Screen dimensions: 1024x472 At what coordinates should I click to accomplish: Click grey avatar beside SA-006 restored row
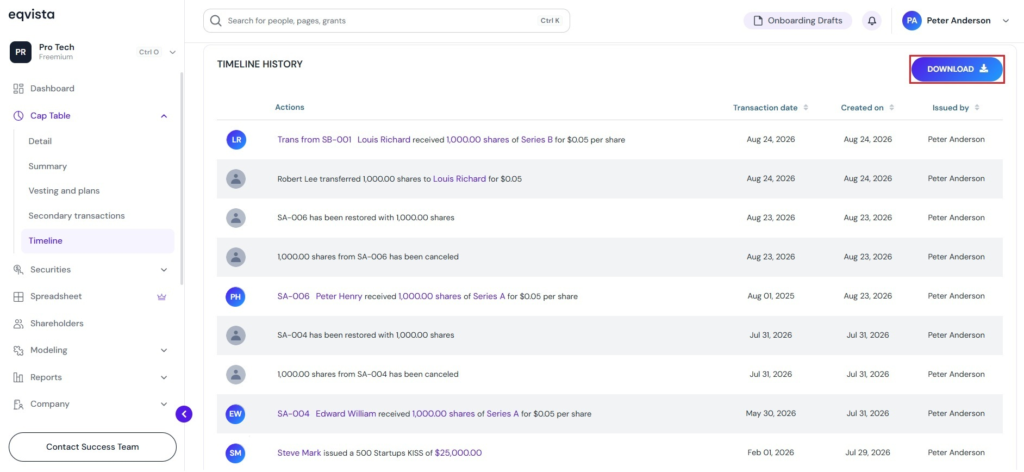coord(236,218)
